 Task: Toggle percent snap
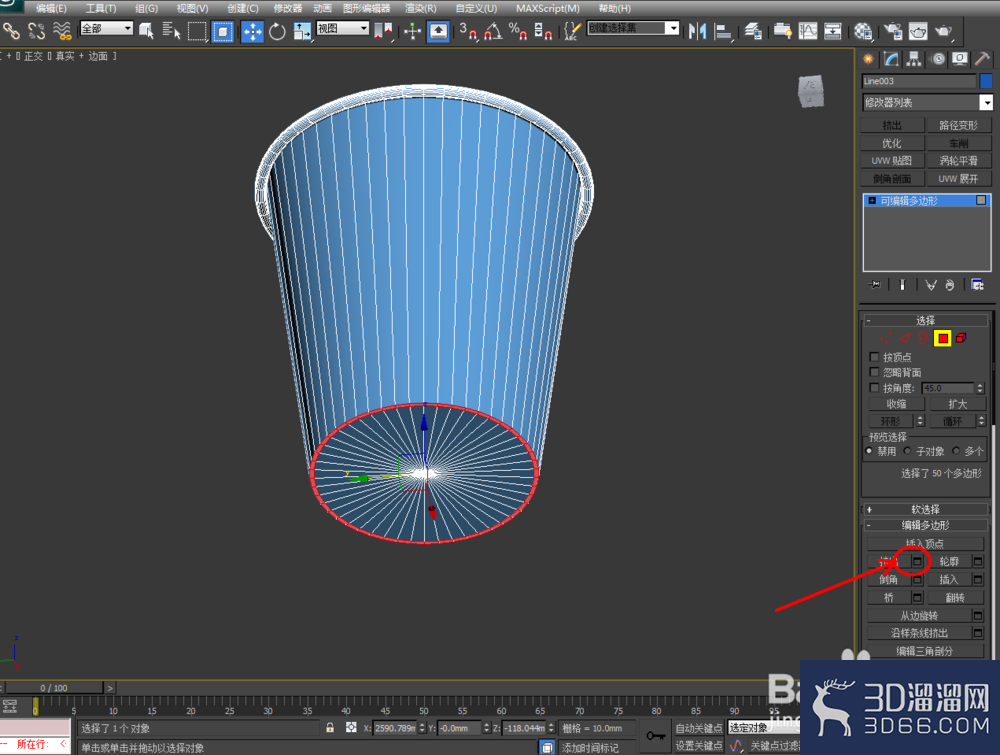click(x=518, y=31)
